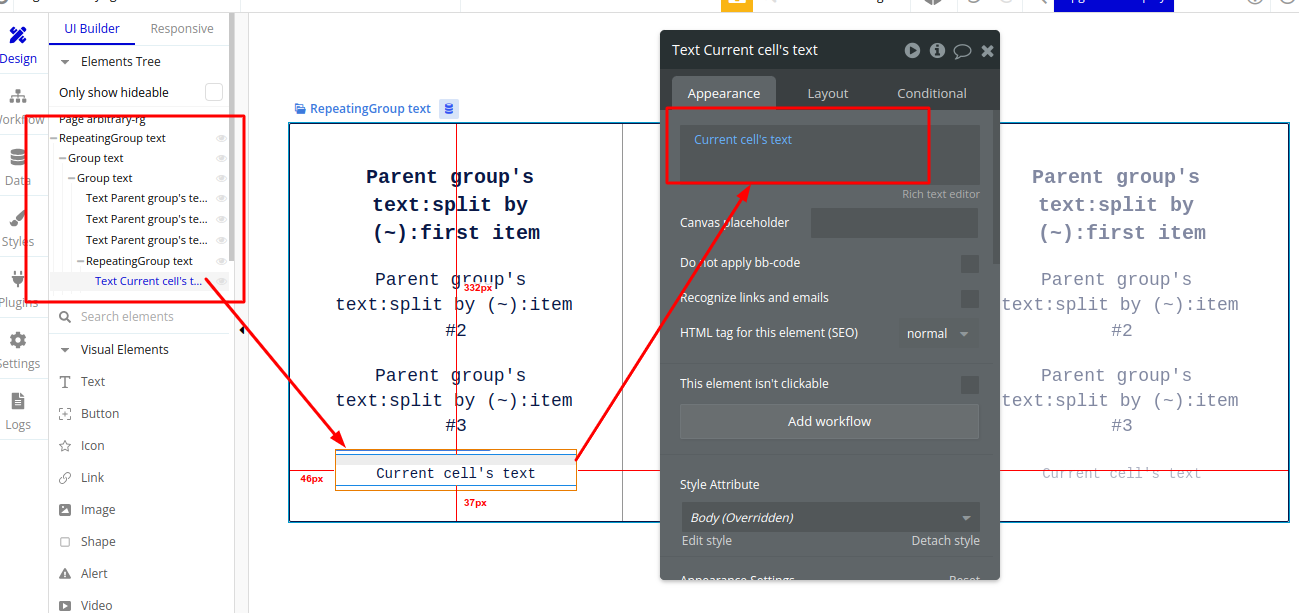This screenshot has height=613, width=1299.
Task: Toggle eye icon for outermost RepeatingGroup text row
Action: [221, 139]
